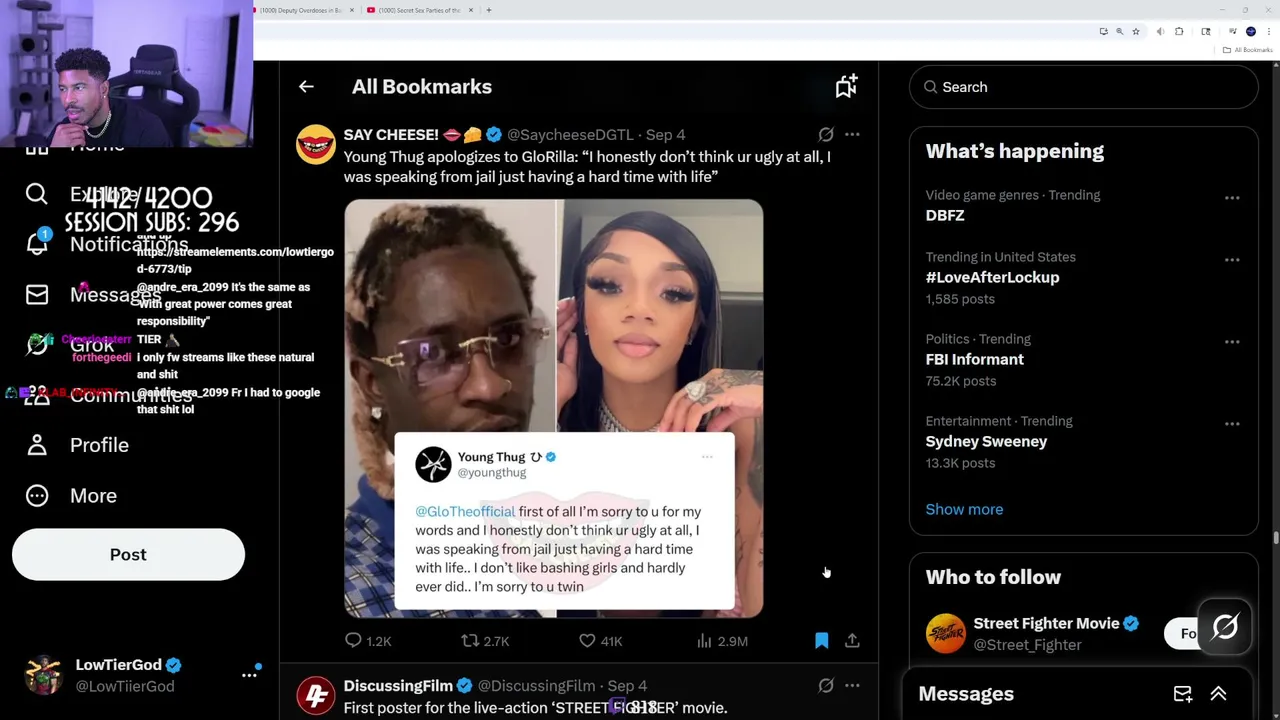Share the SAY CHEESE post
Viewport: 1280px width, 720px height.
pyautogui.click(x=852, y=641)
